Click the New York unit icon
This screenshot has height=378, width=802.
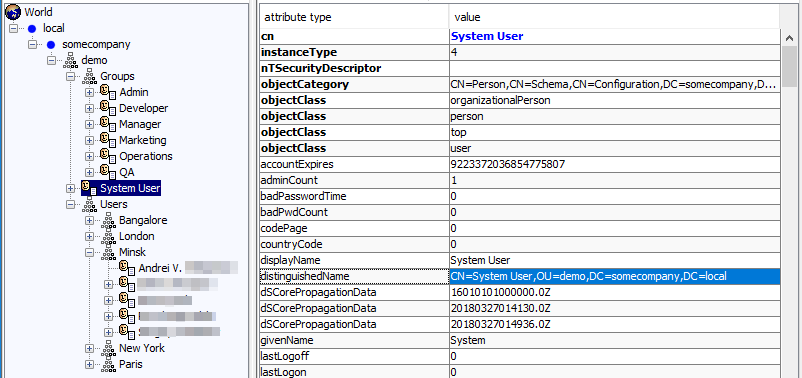108,348
